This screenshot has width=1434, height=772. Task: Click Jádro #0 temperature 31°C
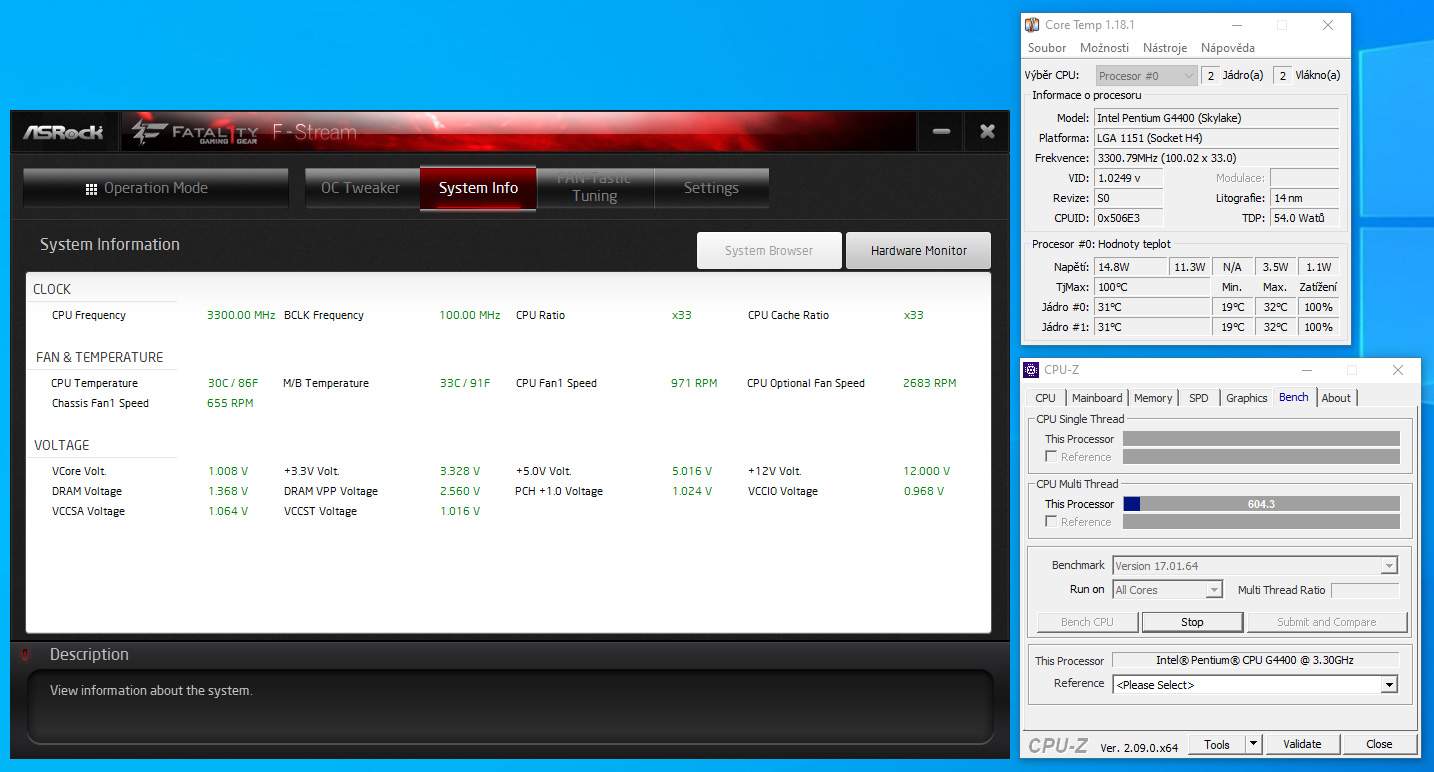tap(1151, 307)
